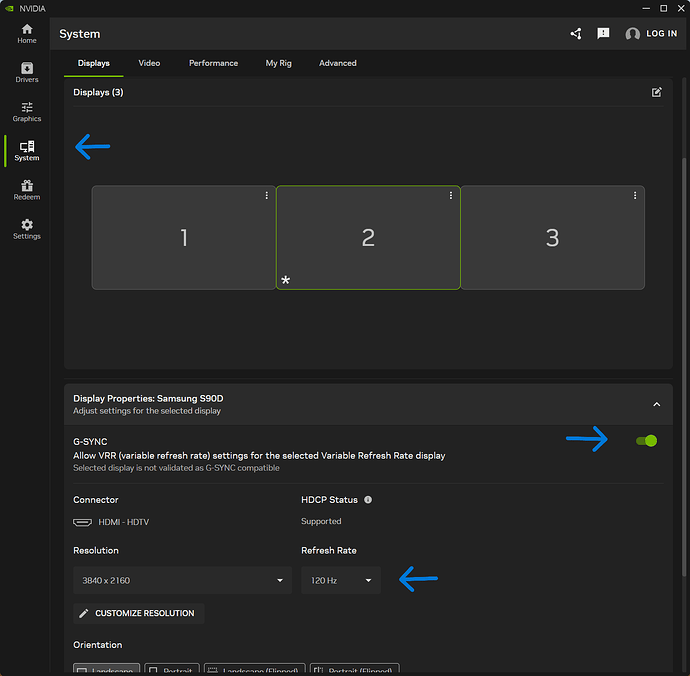
Task: Collapse the Display Properties section
Action: pyautogui.click(x=657, y=404)
